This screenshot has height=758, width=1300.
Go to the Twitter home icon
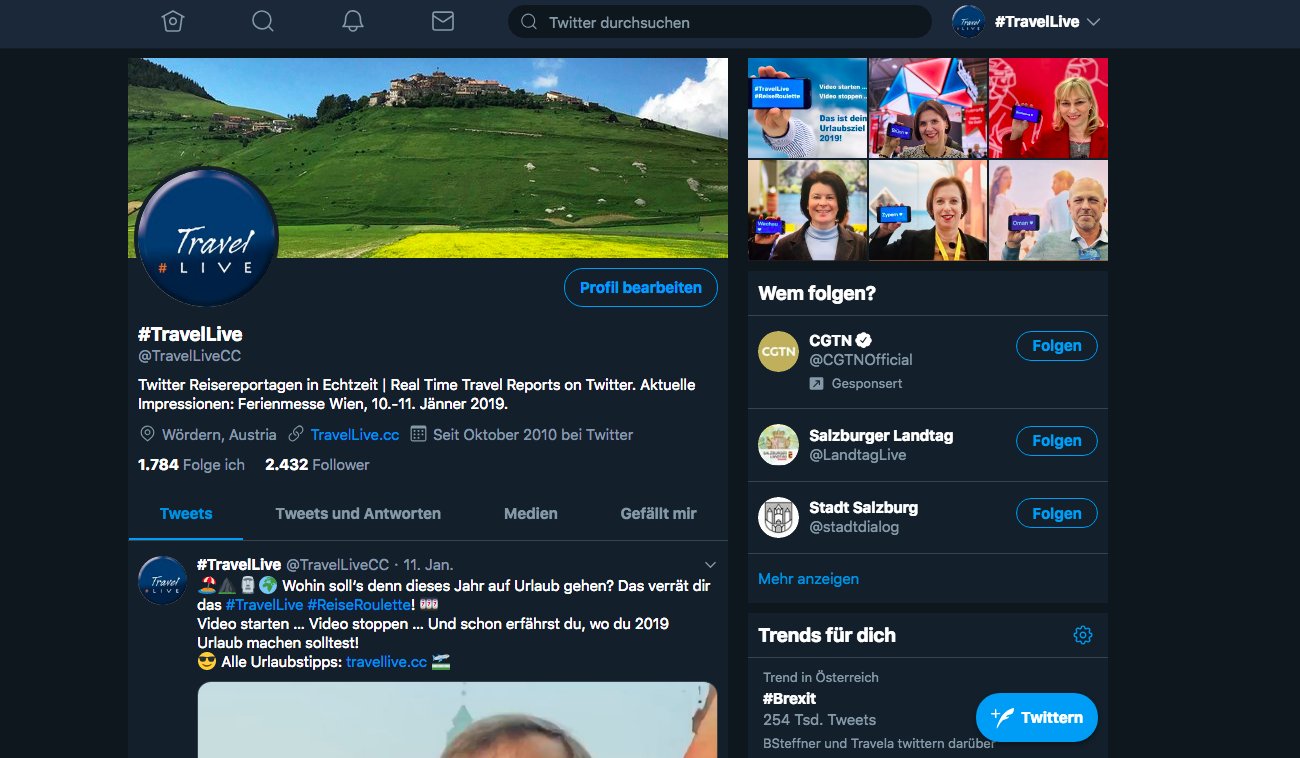173,22
